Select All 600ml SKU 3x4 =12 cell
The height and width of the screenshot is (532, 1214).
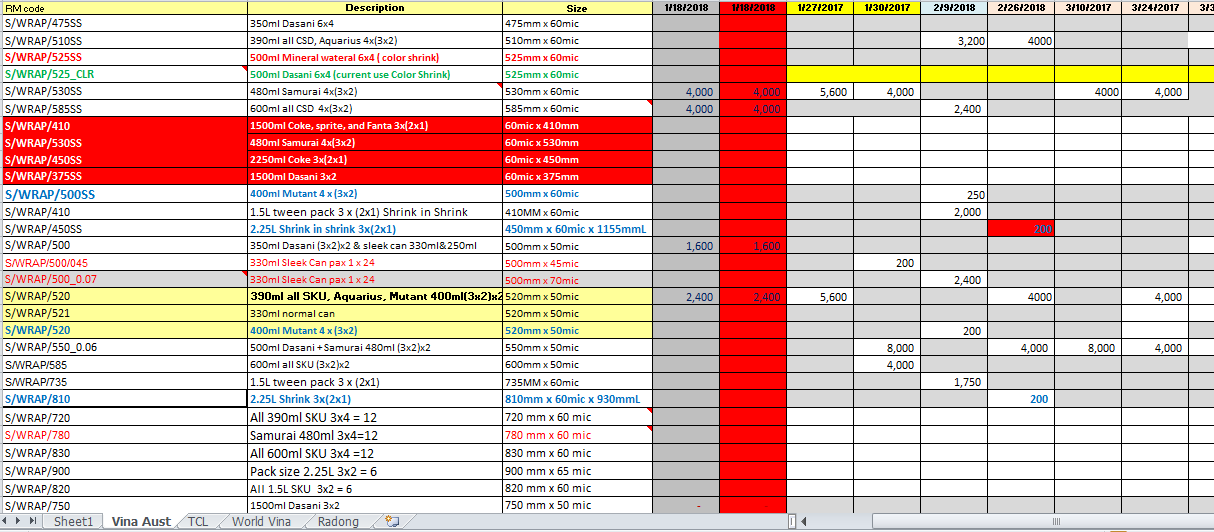point(375,453)
